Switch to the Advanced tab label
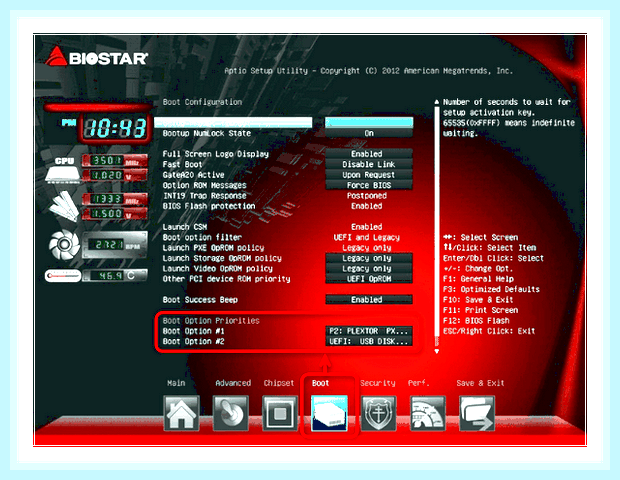The height and width of the screenshot is (480, 620). [233, 383]
